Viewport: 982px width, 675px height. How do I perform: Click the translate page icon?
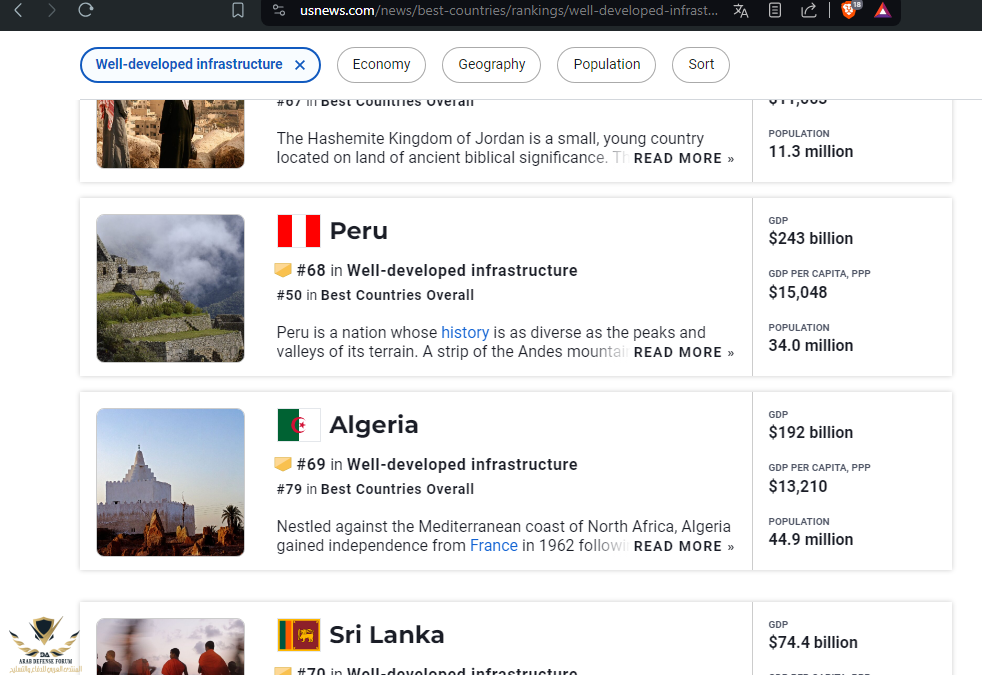point(741,10)
